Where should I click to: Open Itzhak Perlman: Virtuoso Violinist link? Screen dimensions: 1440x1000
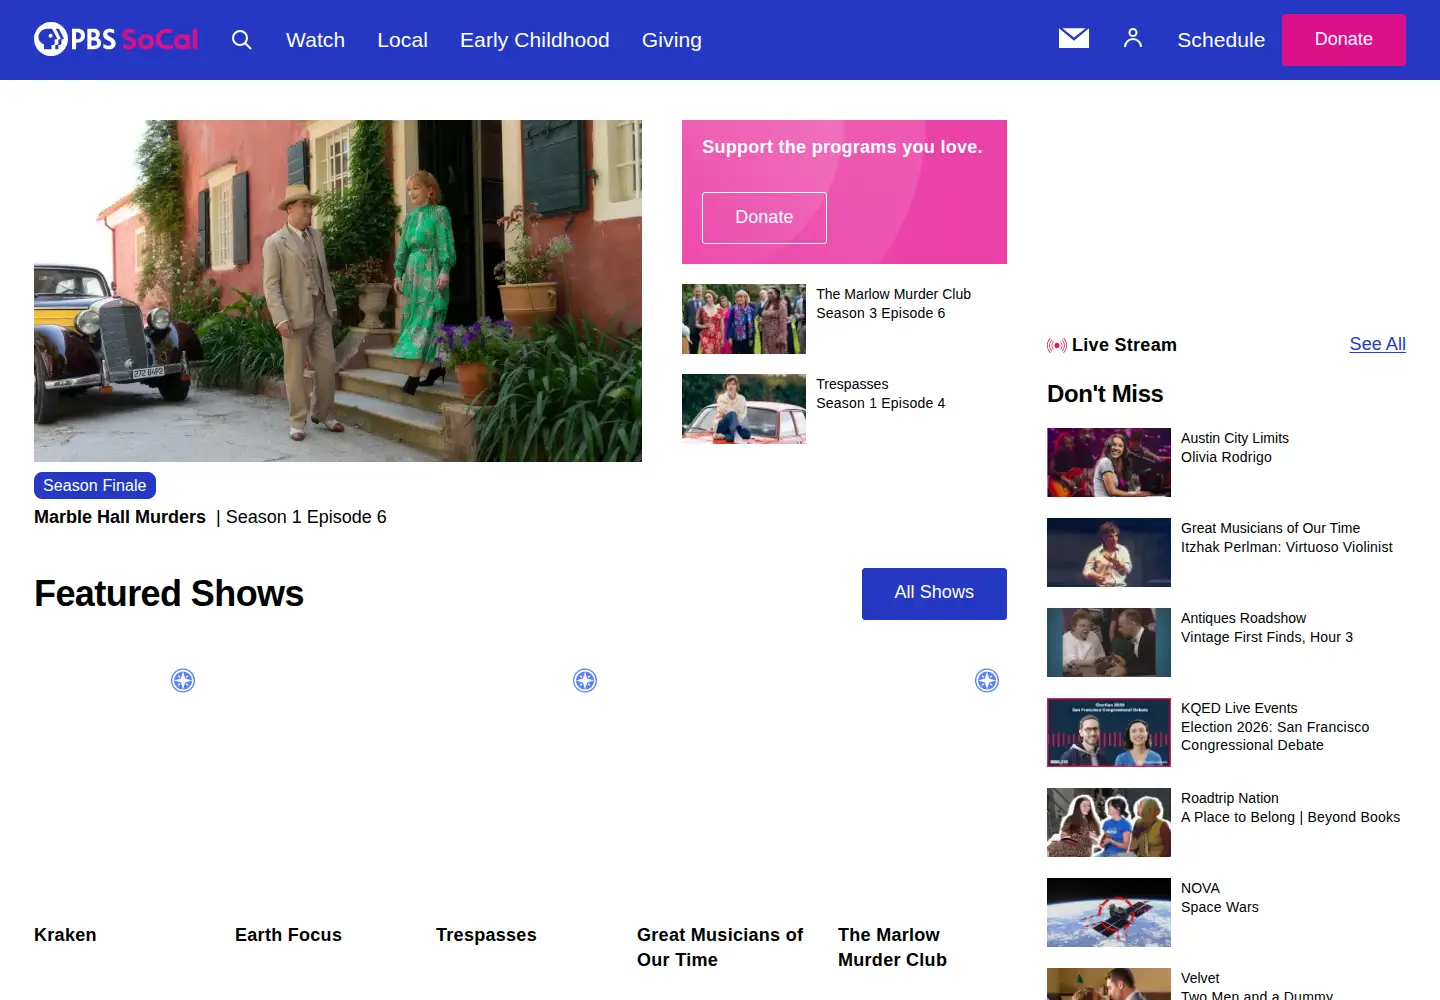(1287, 547)
